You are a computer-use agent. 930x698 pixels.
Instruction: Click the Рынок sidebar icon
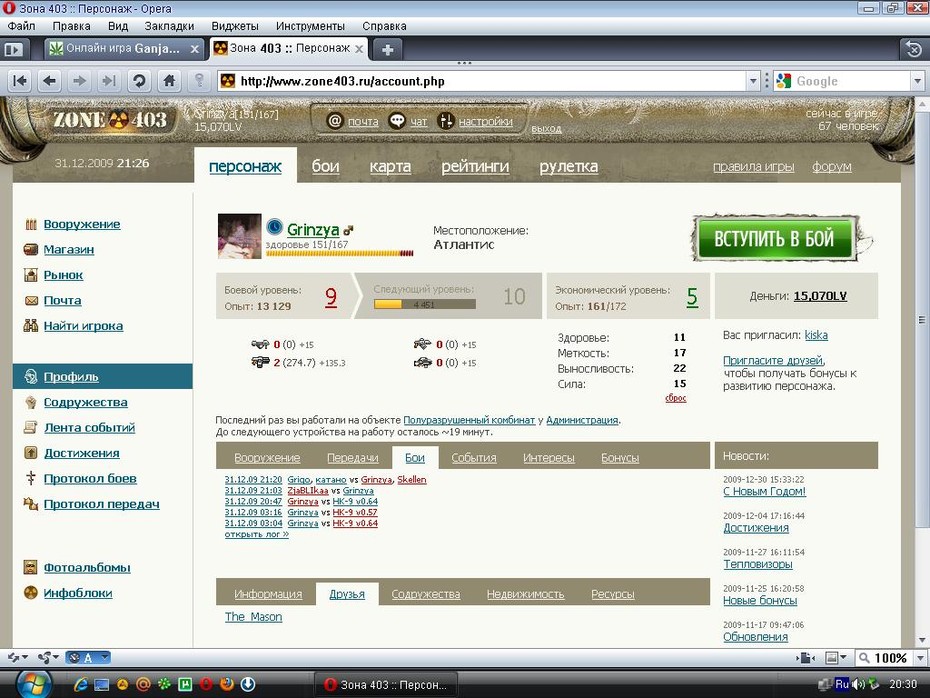[31, 275]
